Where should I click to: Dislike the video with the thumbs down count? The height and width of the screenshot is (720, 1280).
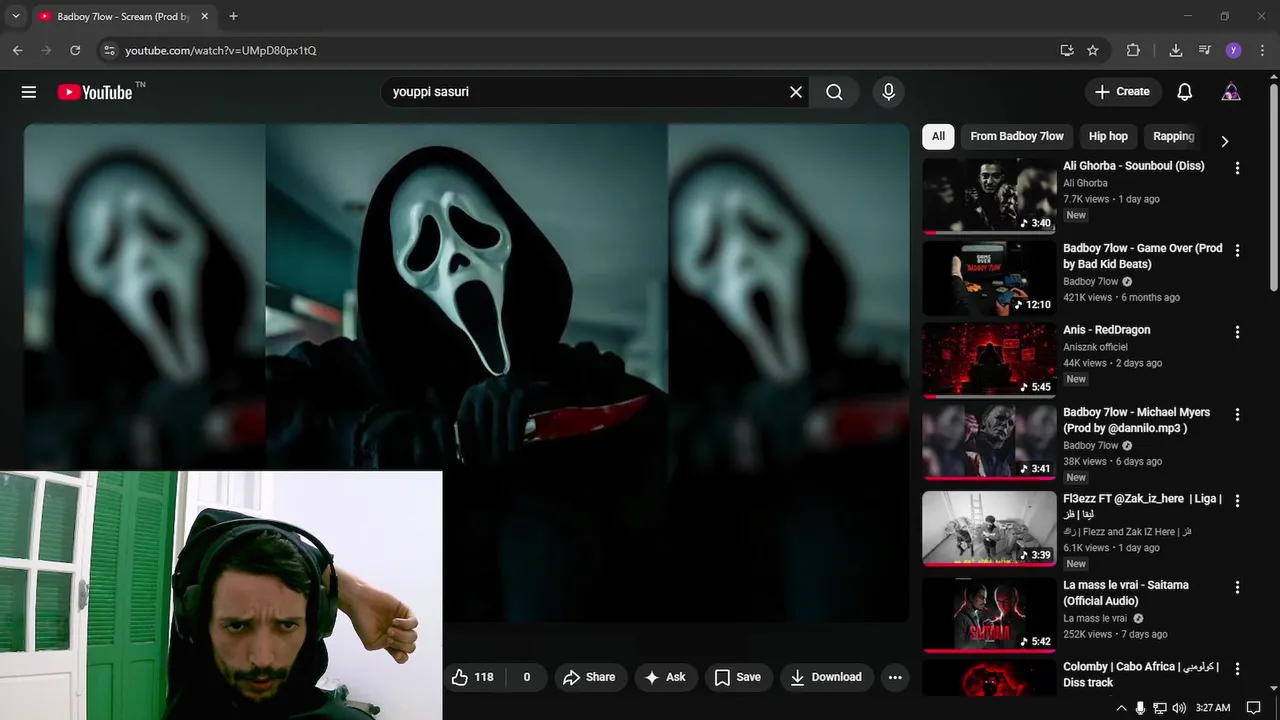pos(525,677)
